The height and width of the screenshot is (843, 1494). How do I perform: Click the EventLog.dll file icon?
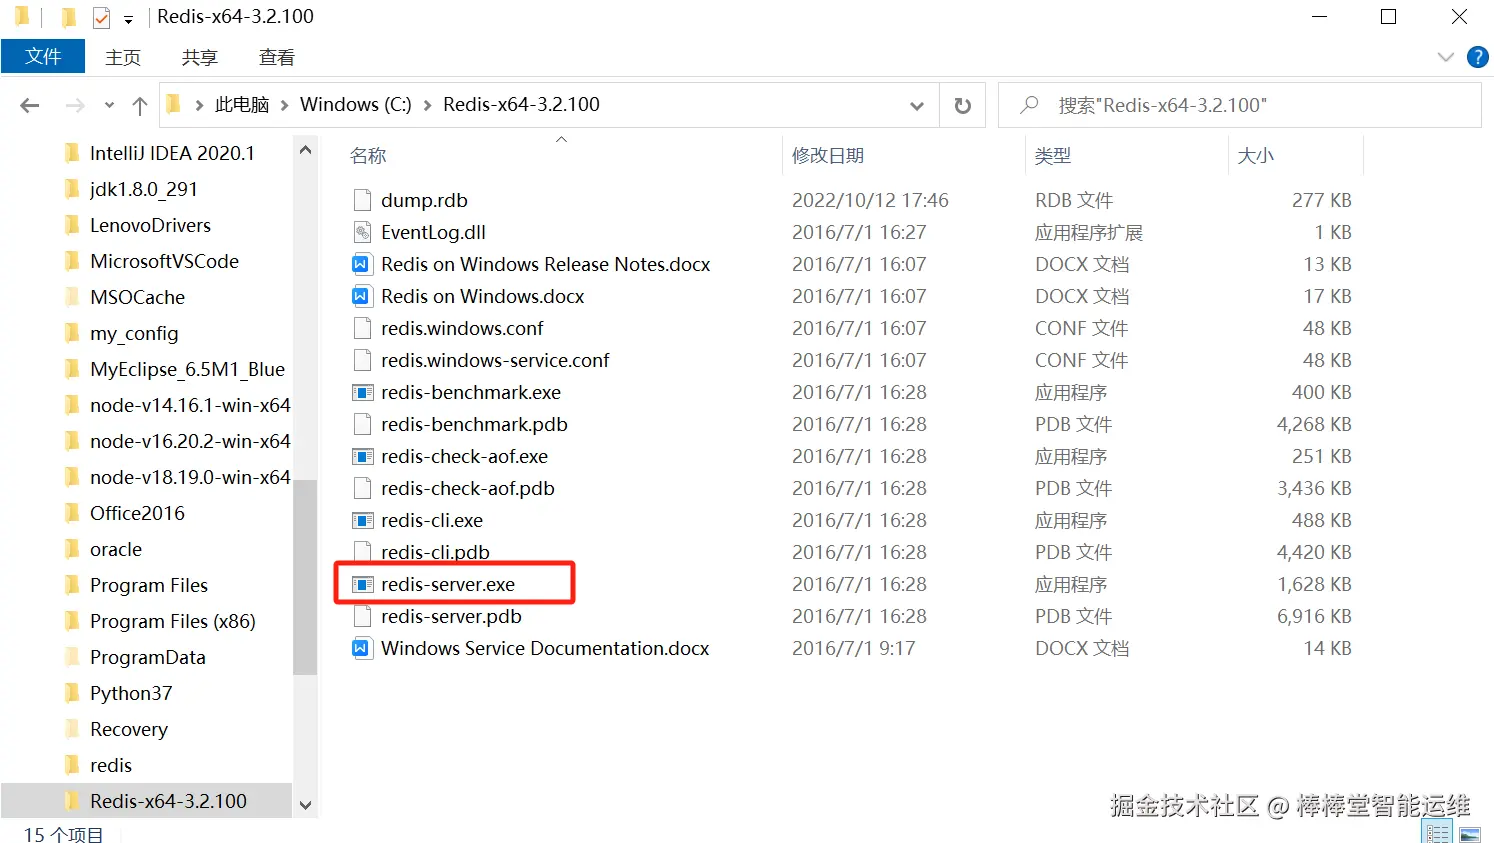(362, 232)
